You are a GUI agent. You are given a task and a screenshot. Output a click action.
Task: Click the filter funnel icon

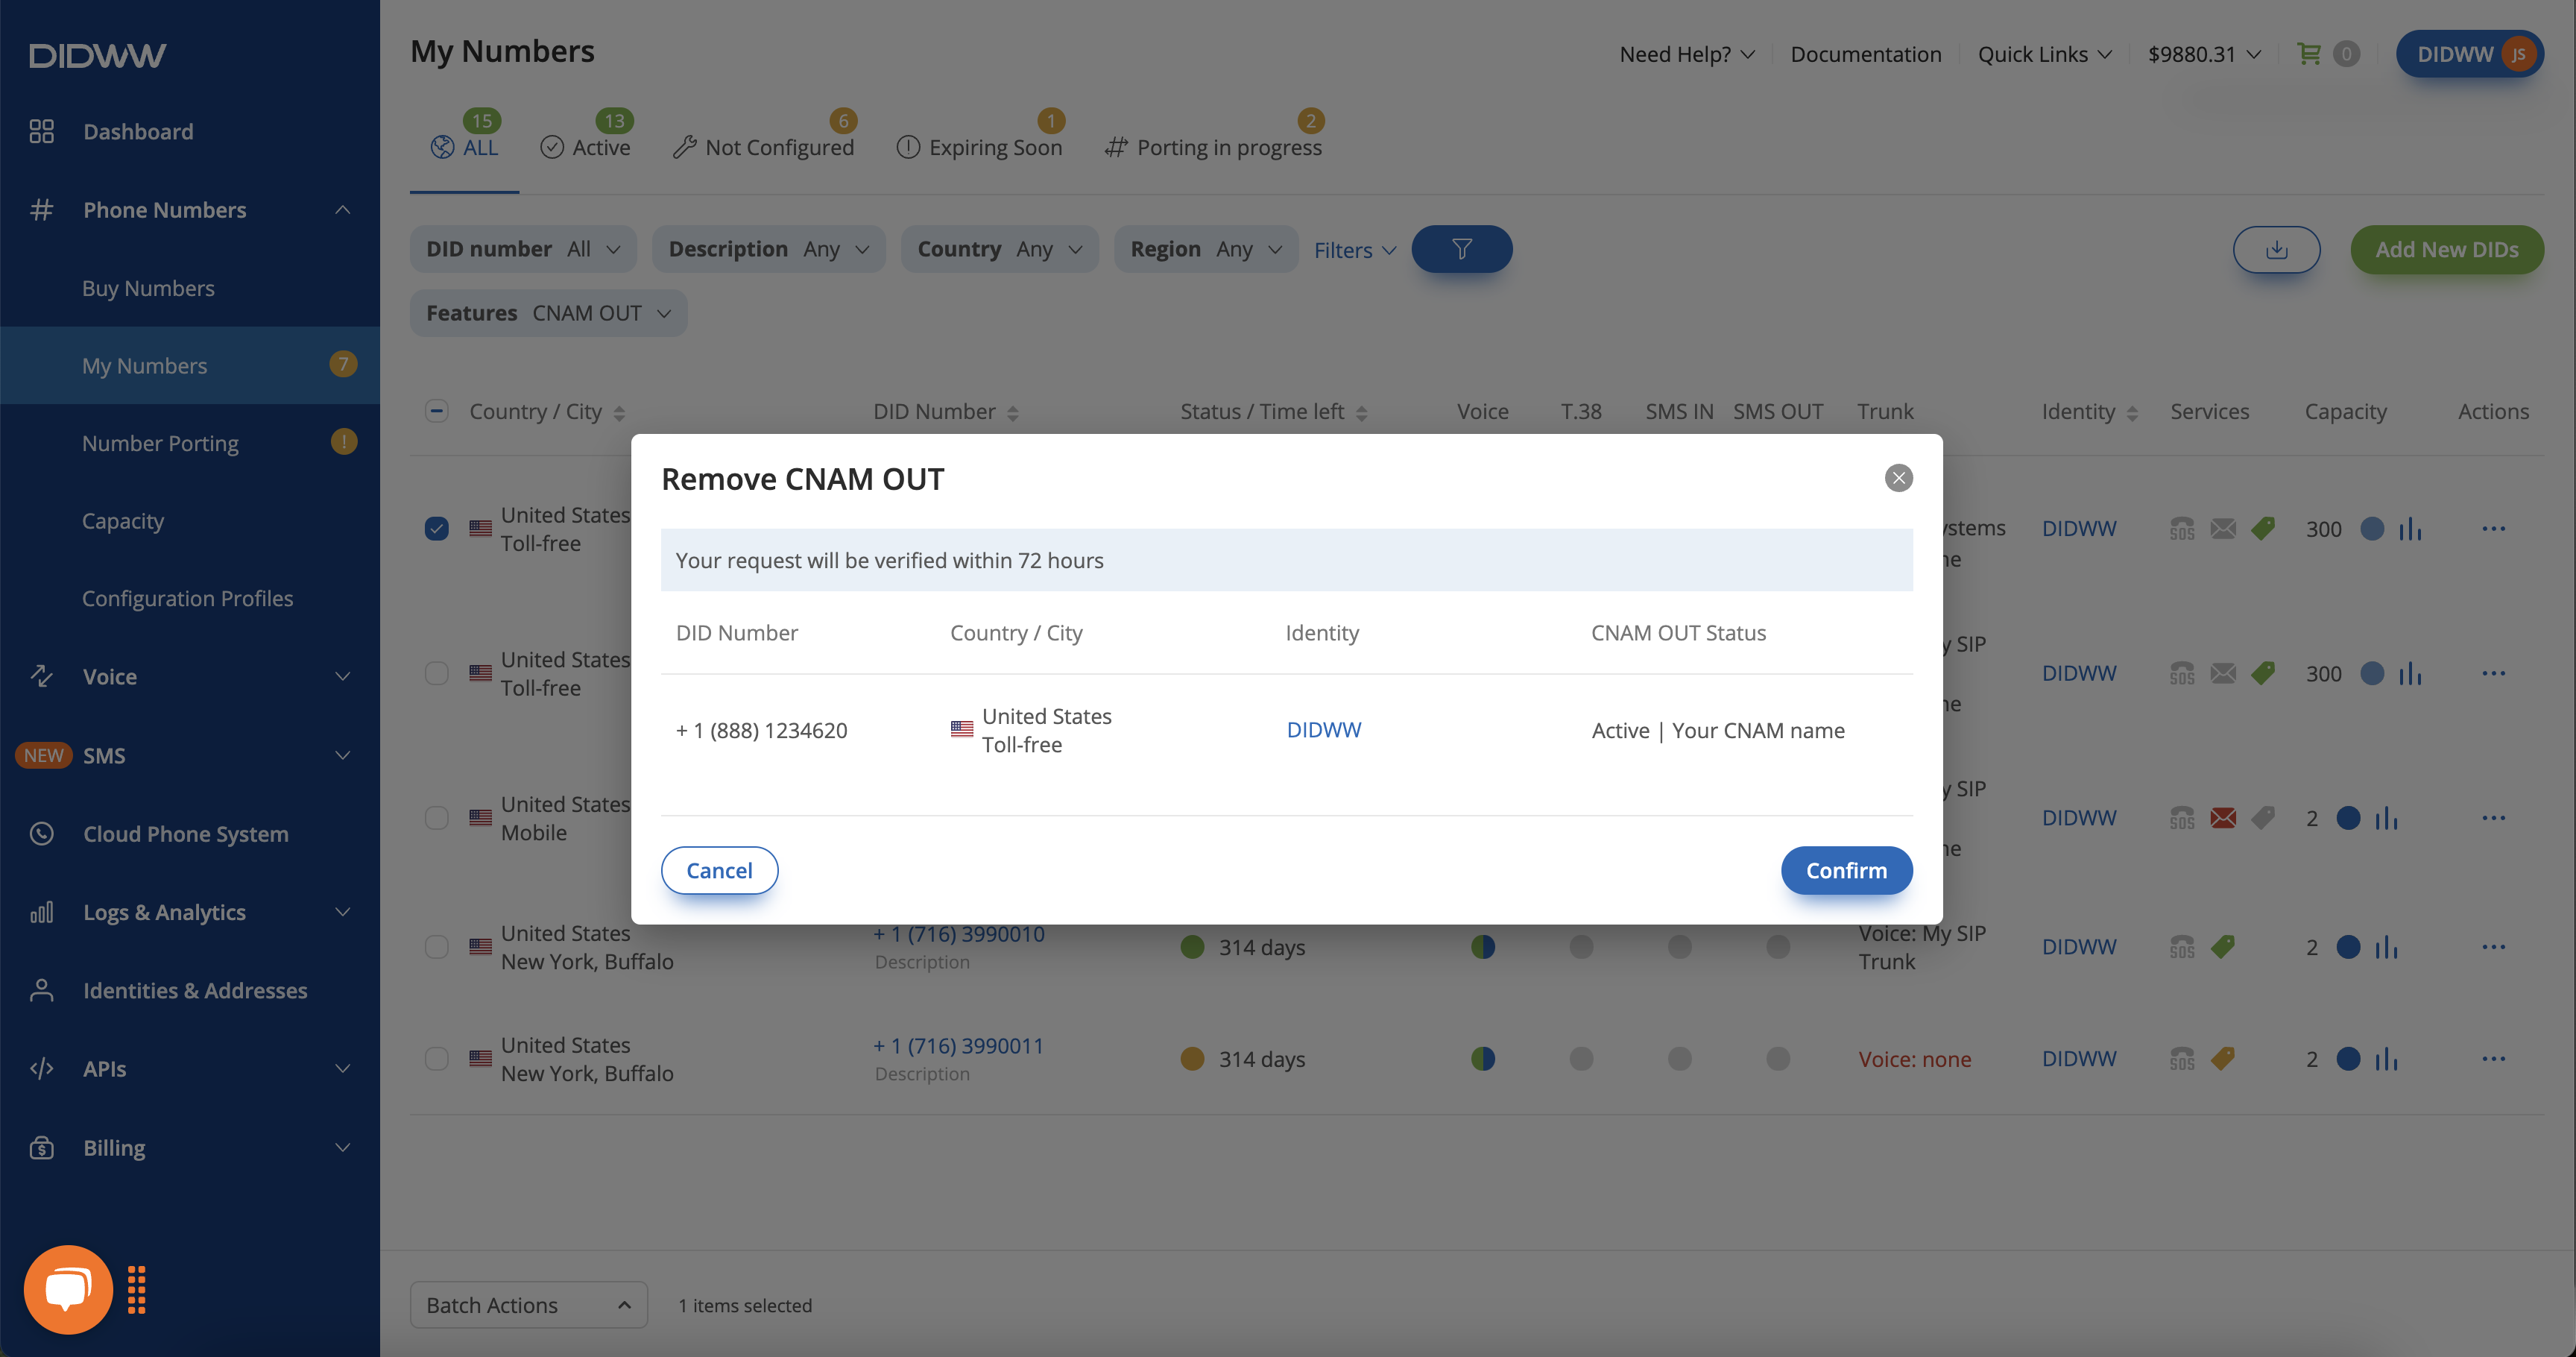pyautogui.click(x=1462, y=249)
